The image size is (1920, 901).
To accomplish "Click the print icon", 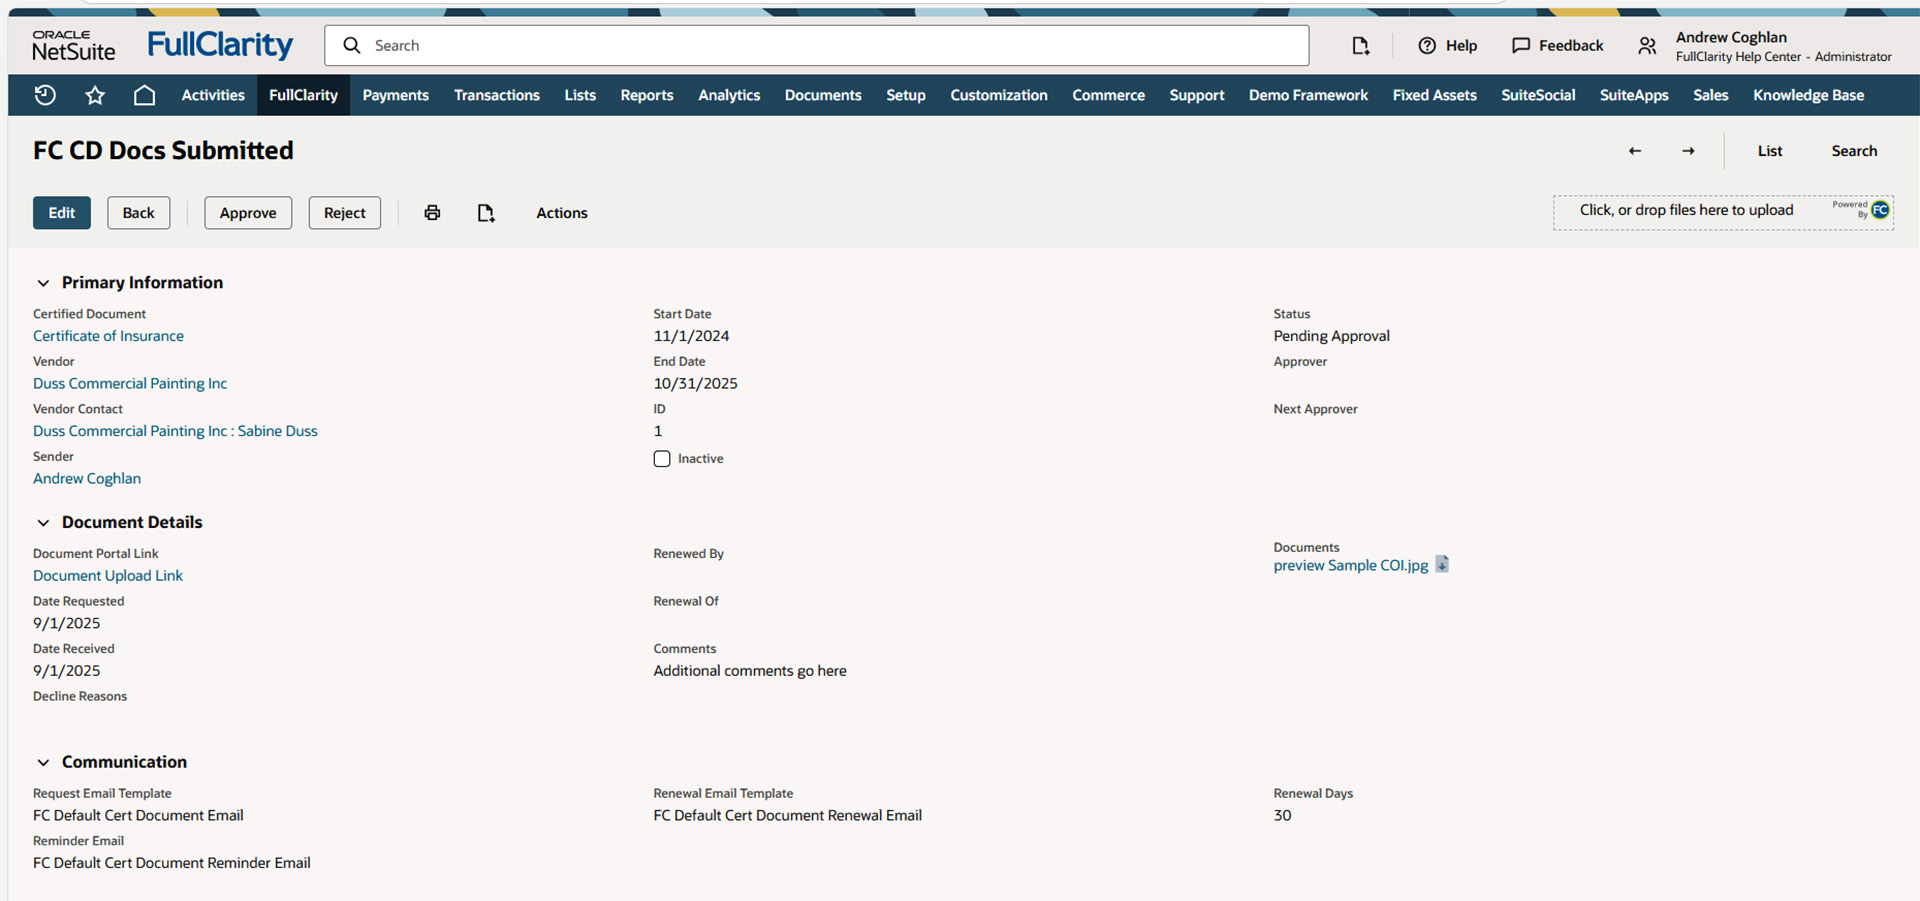I will [432, 213].
